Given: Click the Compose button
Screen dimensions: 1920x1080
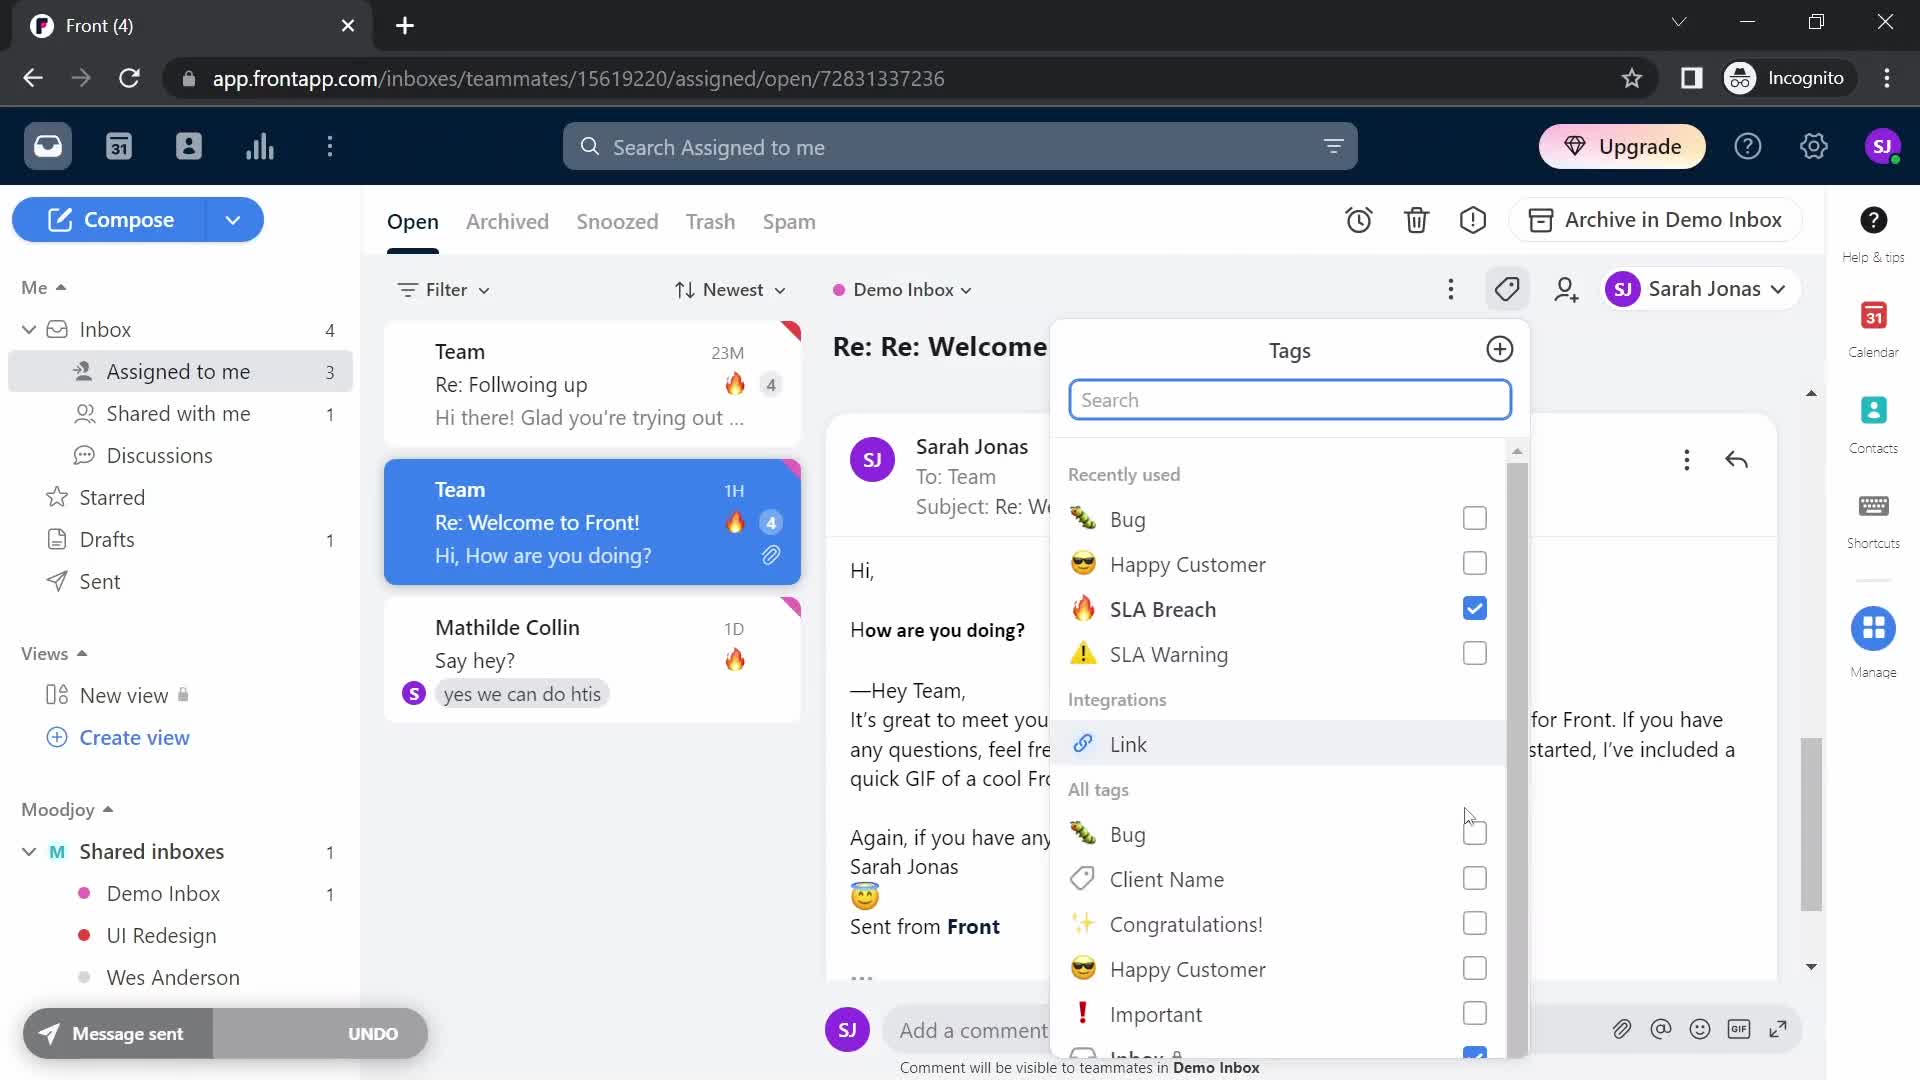Looking at the screenshot, I should [x=110, y=220].
